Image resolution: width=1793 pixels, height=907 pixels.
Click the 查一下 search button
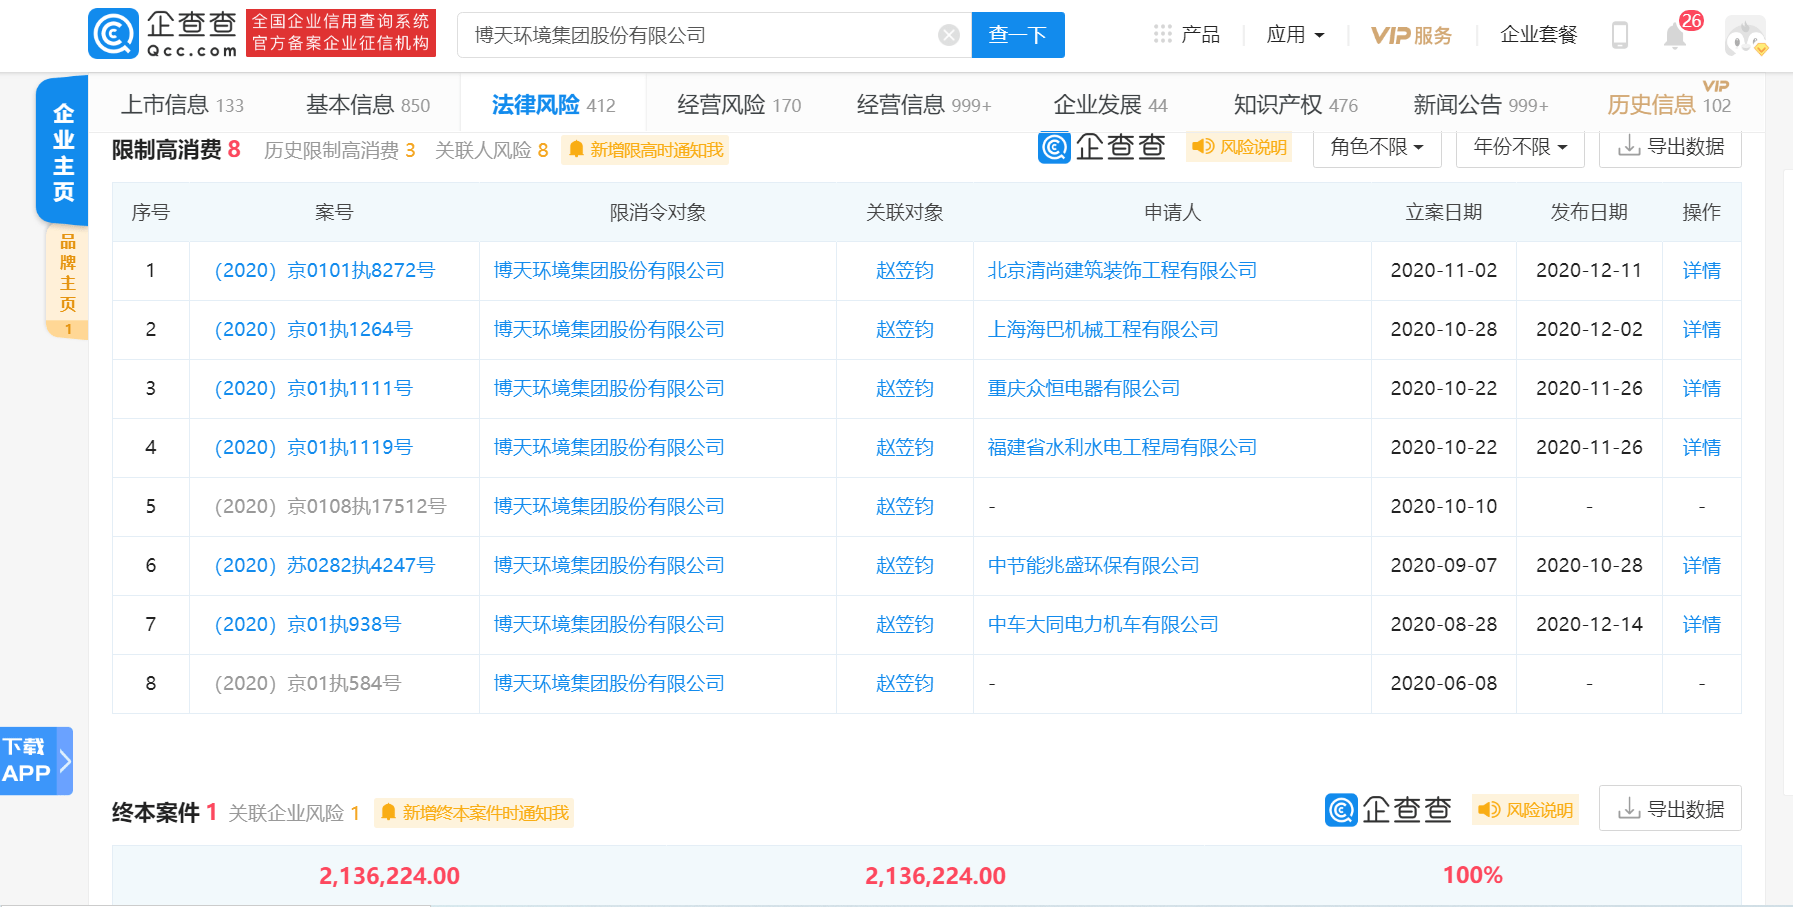tap(1018, 35)
